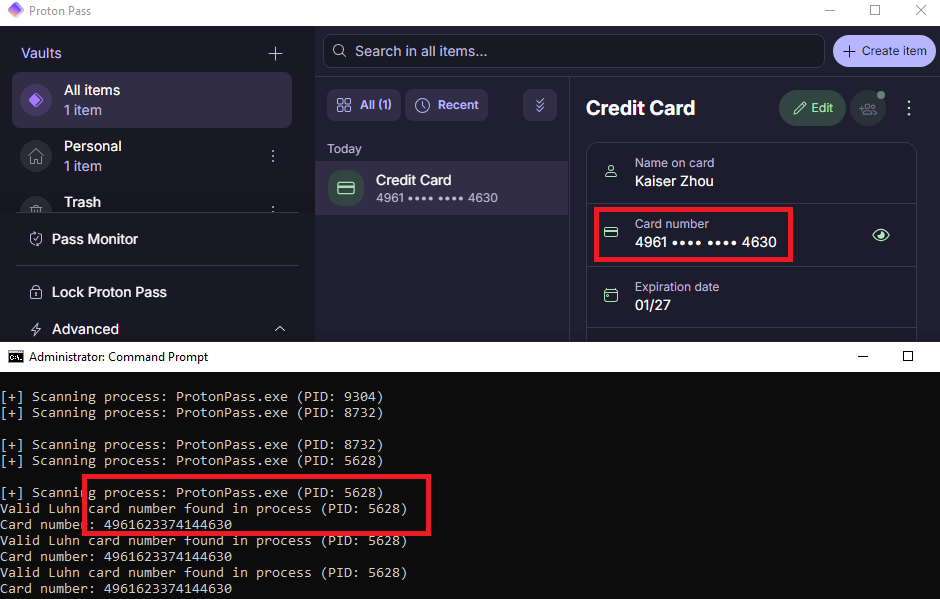This screenshot has height=599, width=940.
Task: Click the person icon by Name on card
Action: tap(611, 171)
